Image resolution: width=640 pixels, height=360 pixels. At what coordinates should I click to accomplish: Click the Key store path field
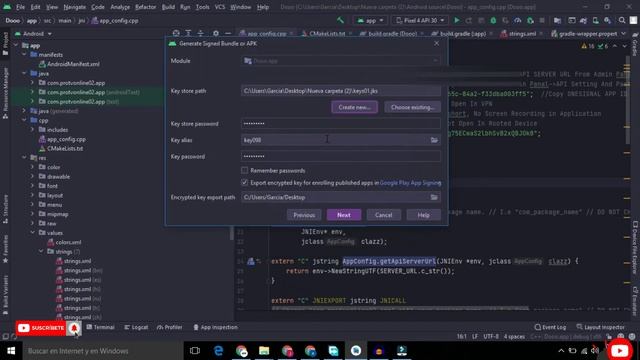coord(341,91)
